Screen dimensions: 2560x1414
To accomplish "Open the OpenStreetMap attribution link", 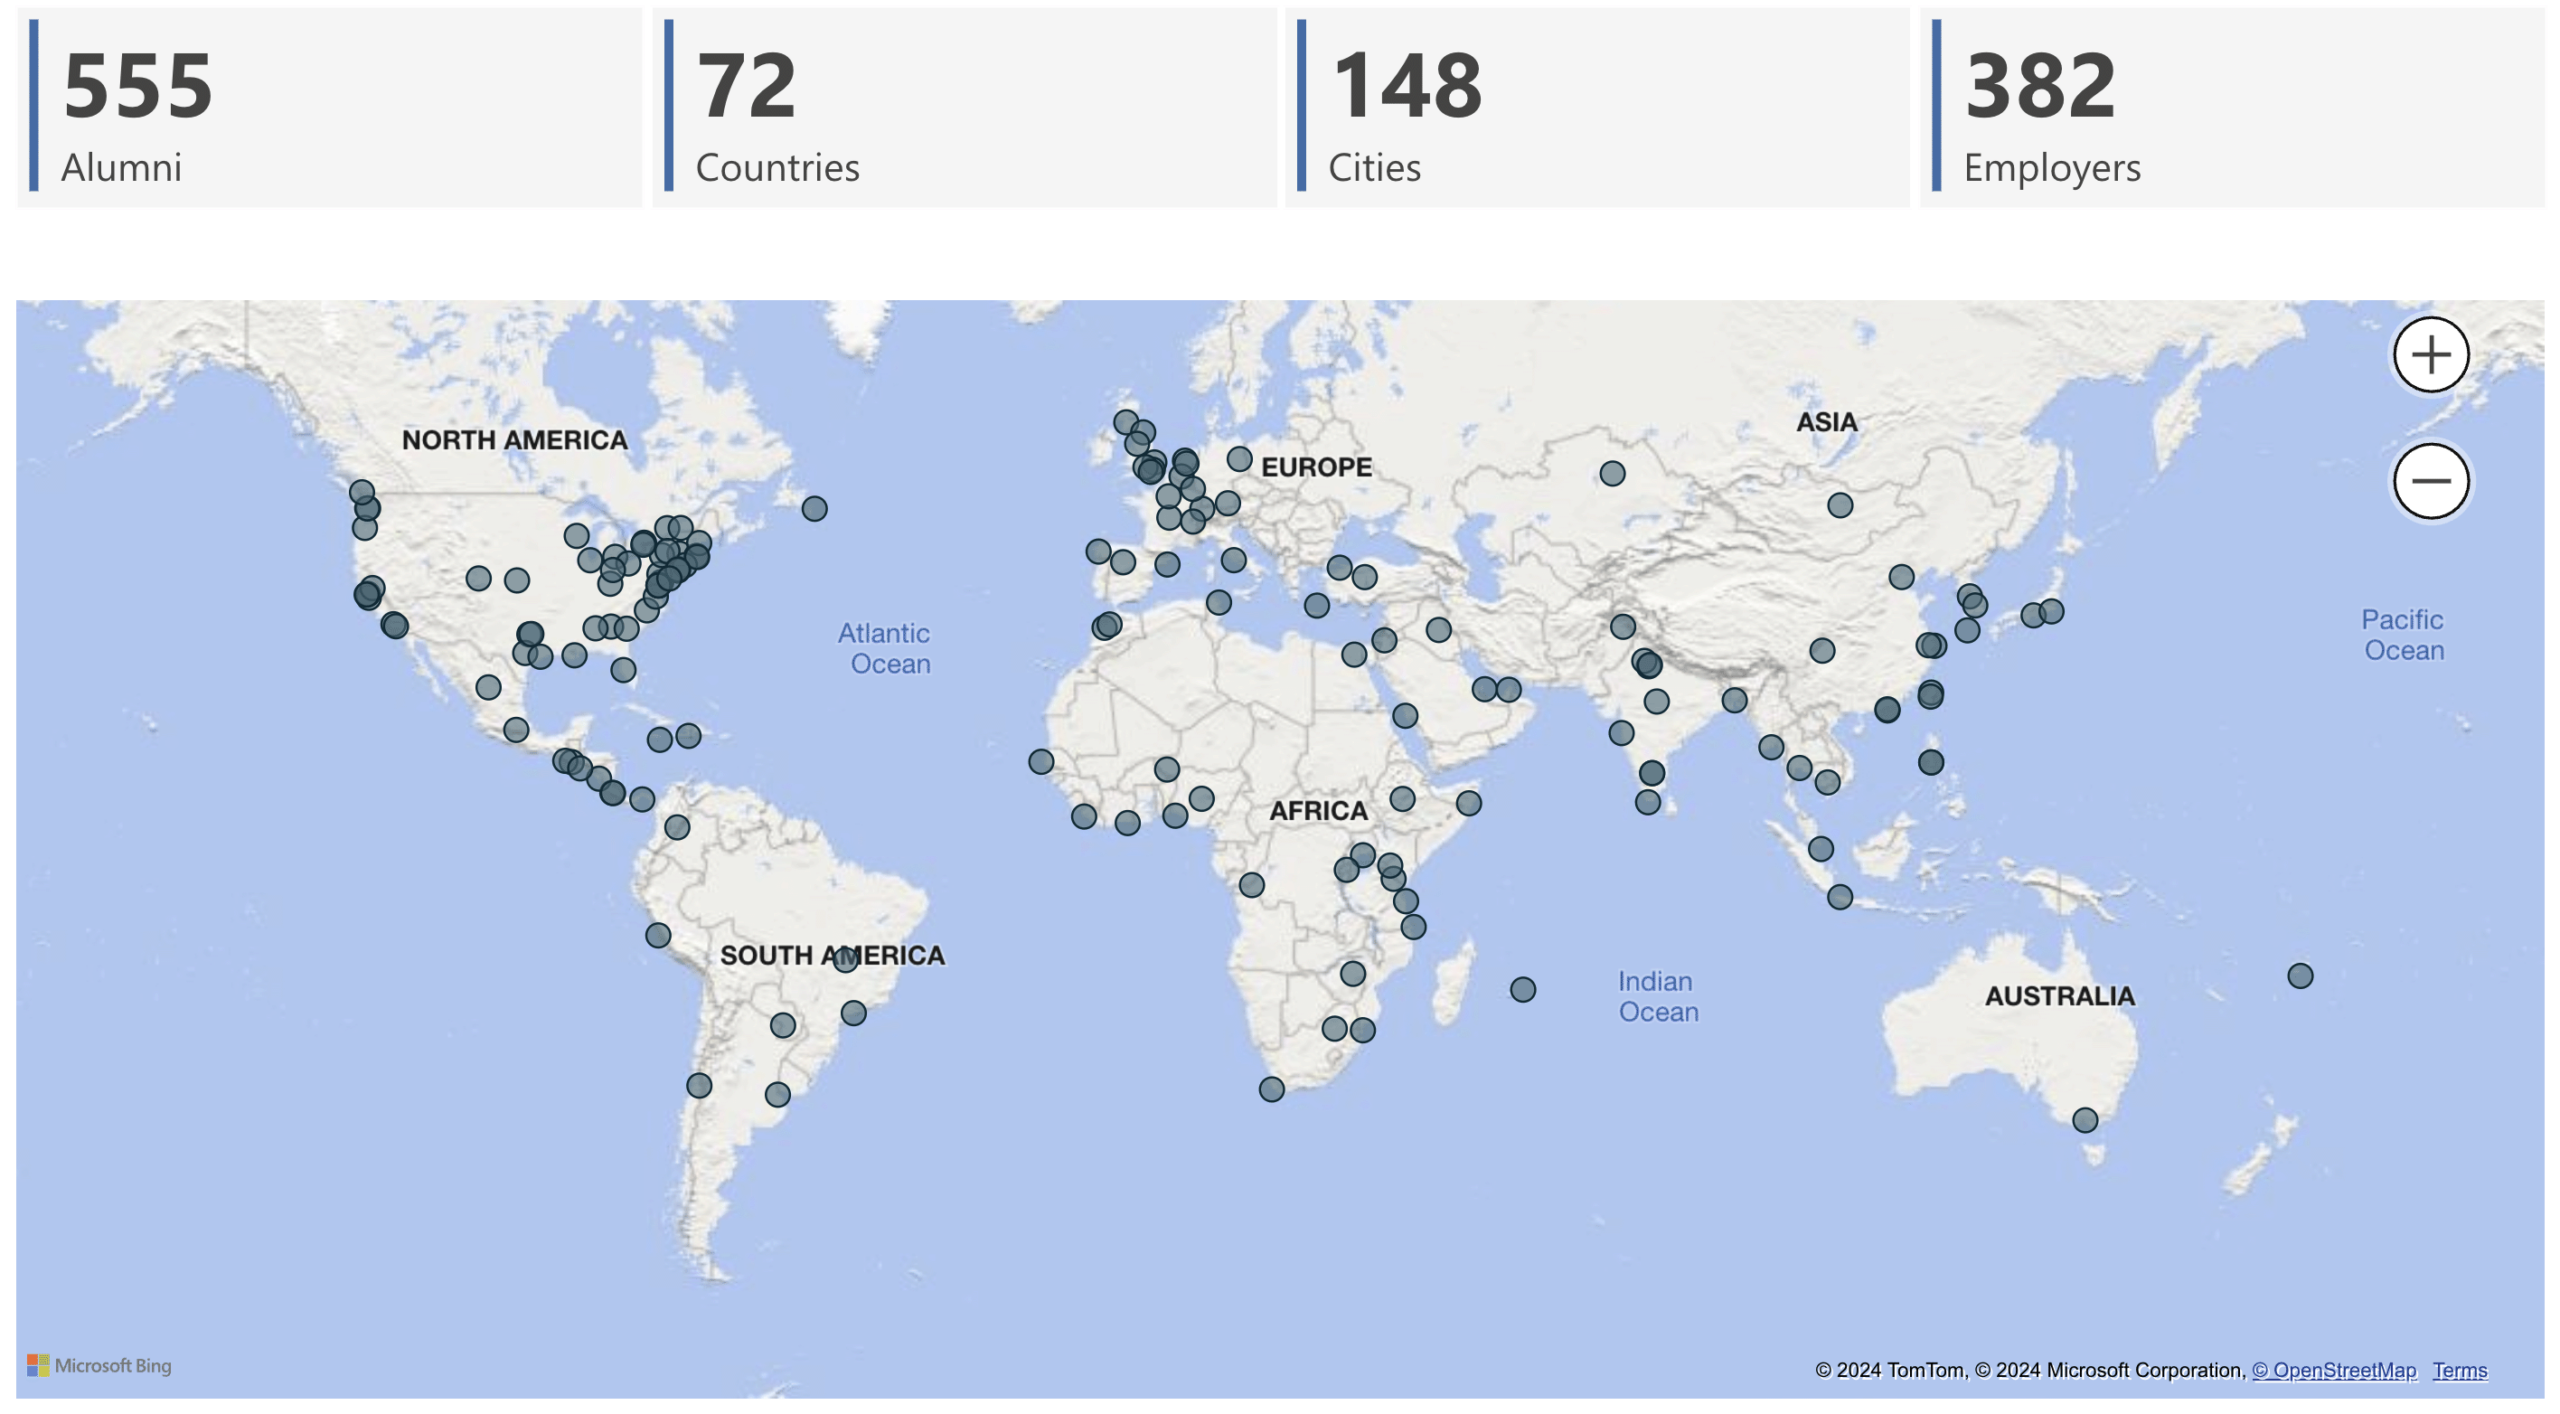I will [2333, 1370].
